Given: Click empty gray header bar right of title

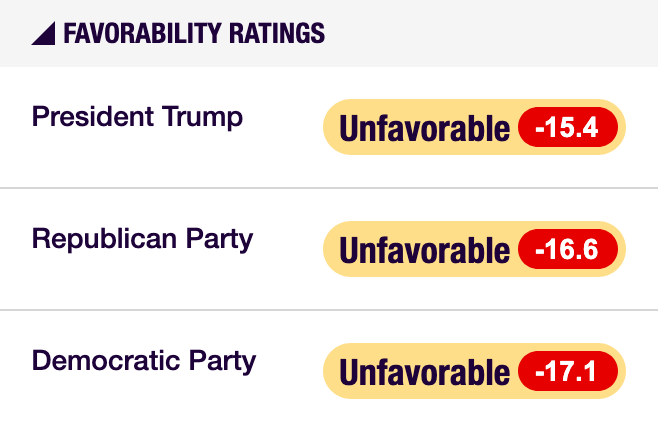Looking at the screenshot, I should (x=491, y=33).
